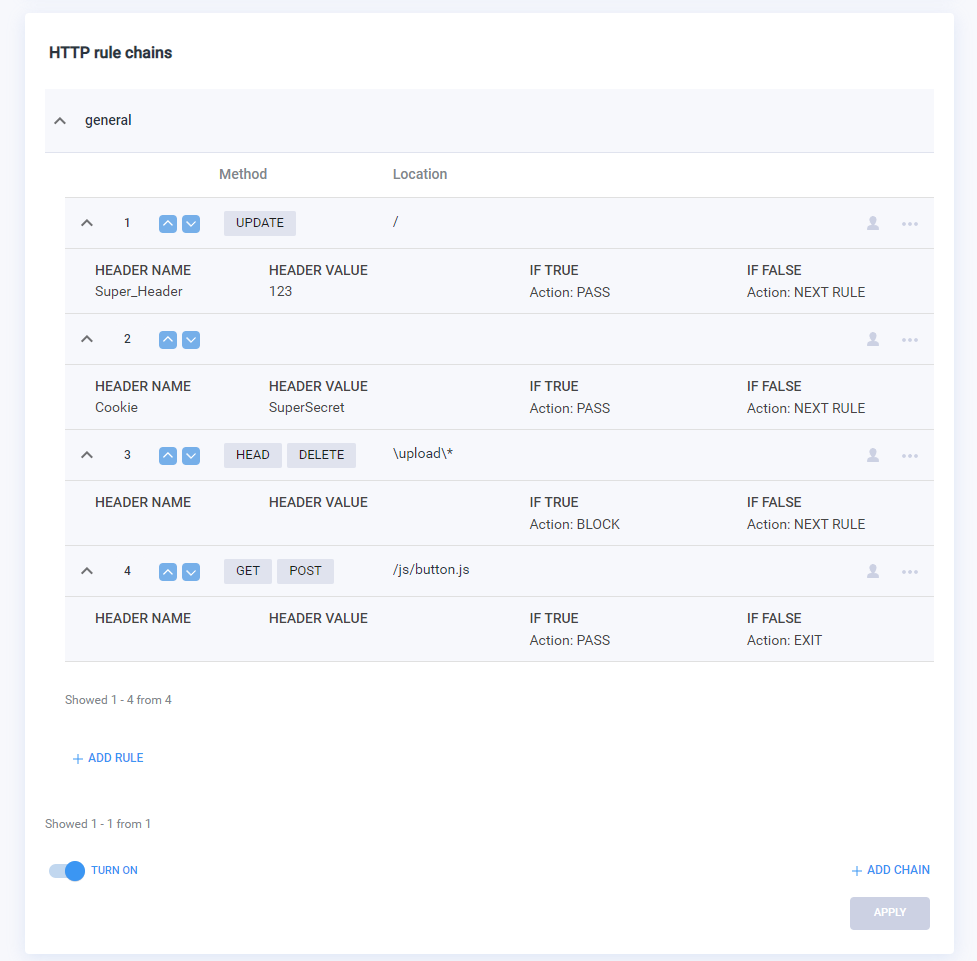Viewport: 977px width, 961px height.
Task: Click the user icon on rule 4
Action: 873,571
